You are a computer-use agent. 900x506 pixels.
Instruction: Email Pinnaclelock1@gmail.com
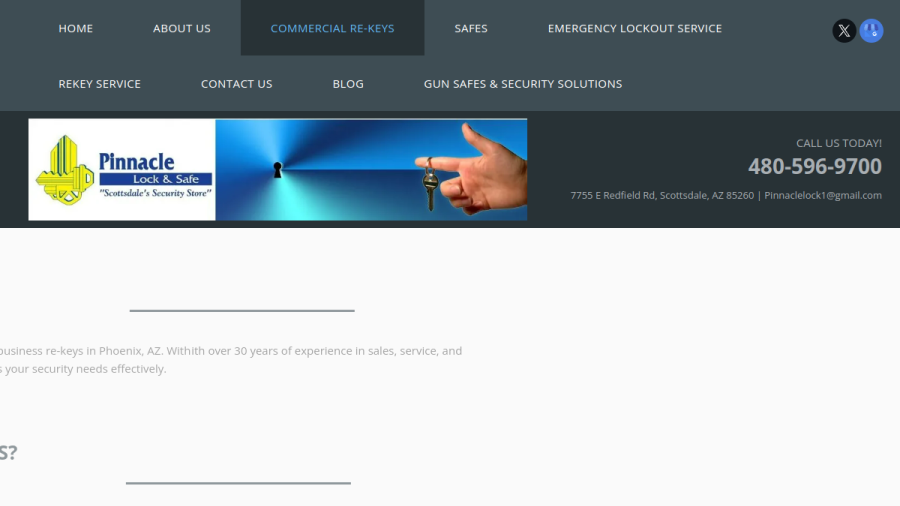823,195
